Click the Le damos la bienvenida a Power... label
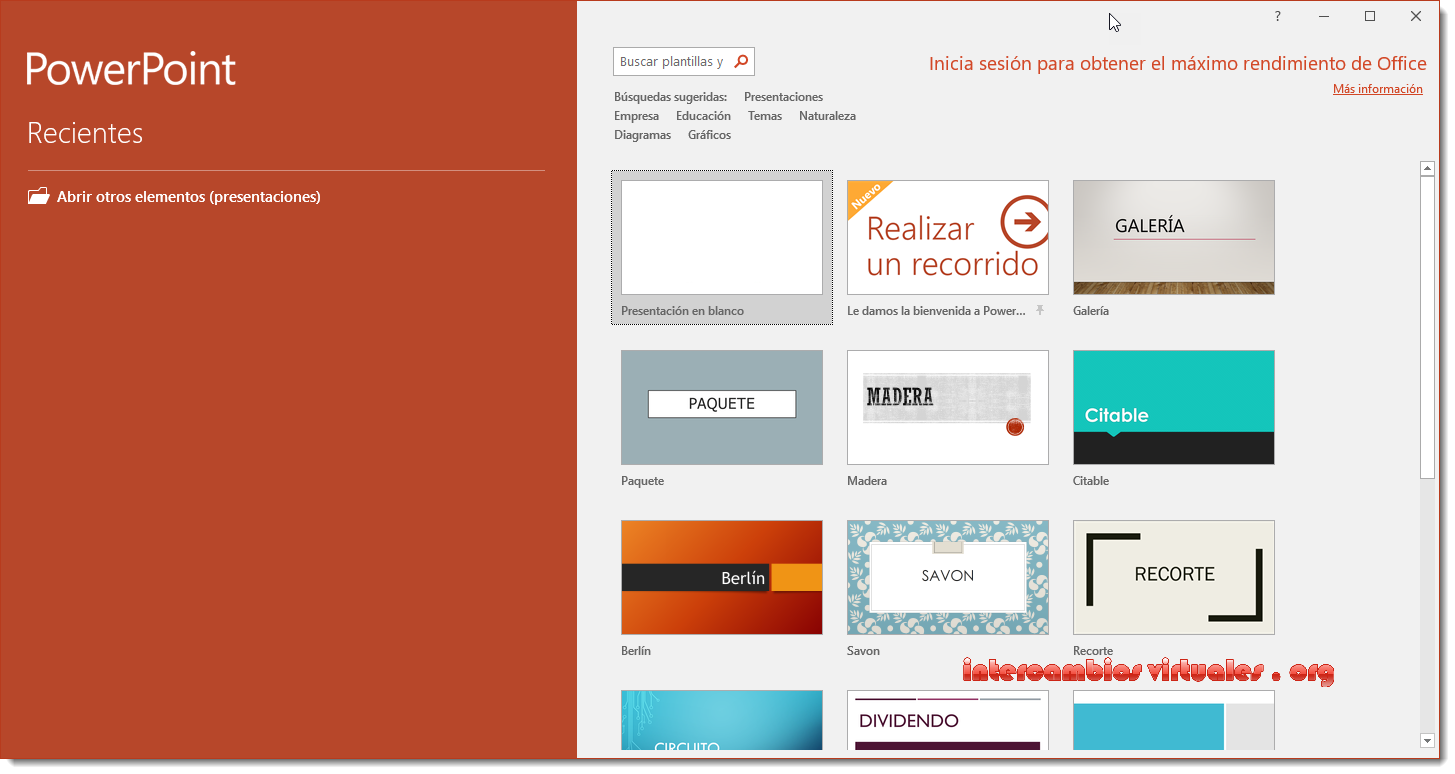This screenshot has height=774, width=1455. 936,311
